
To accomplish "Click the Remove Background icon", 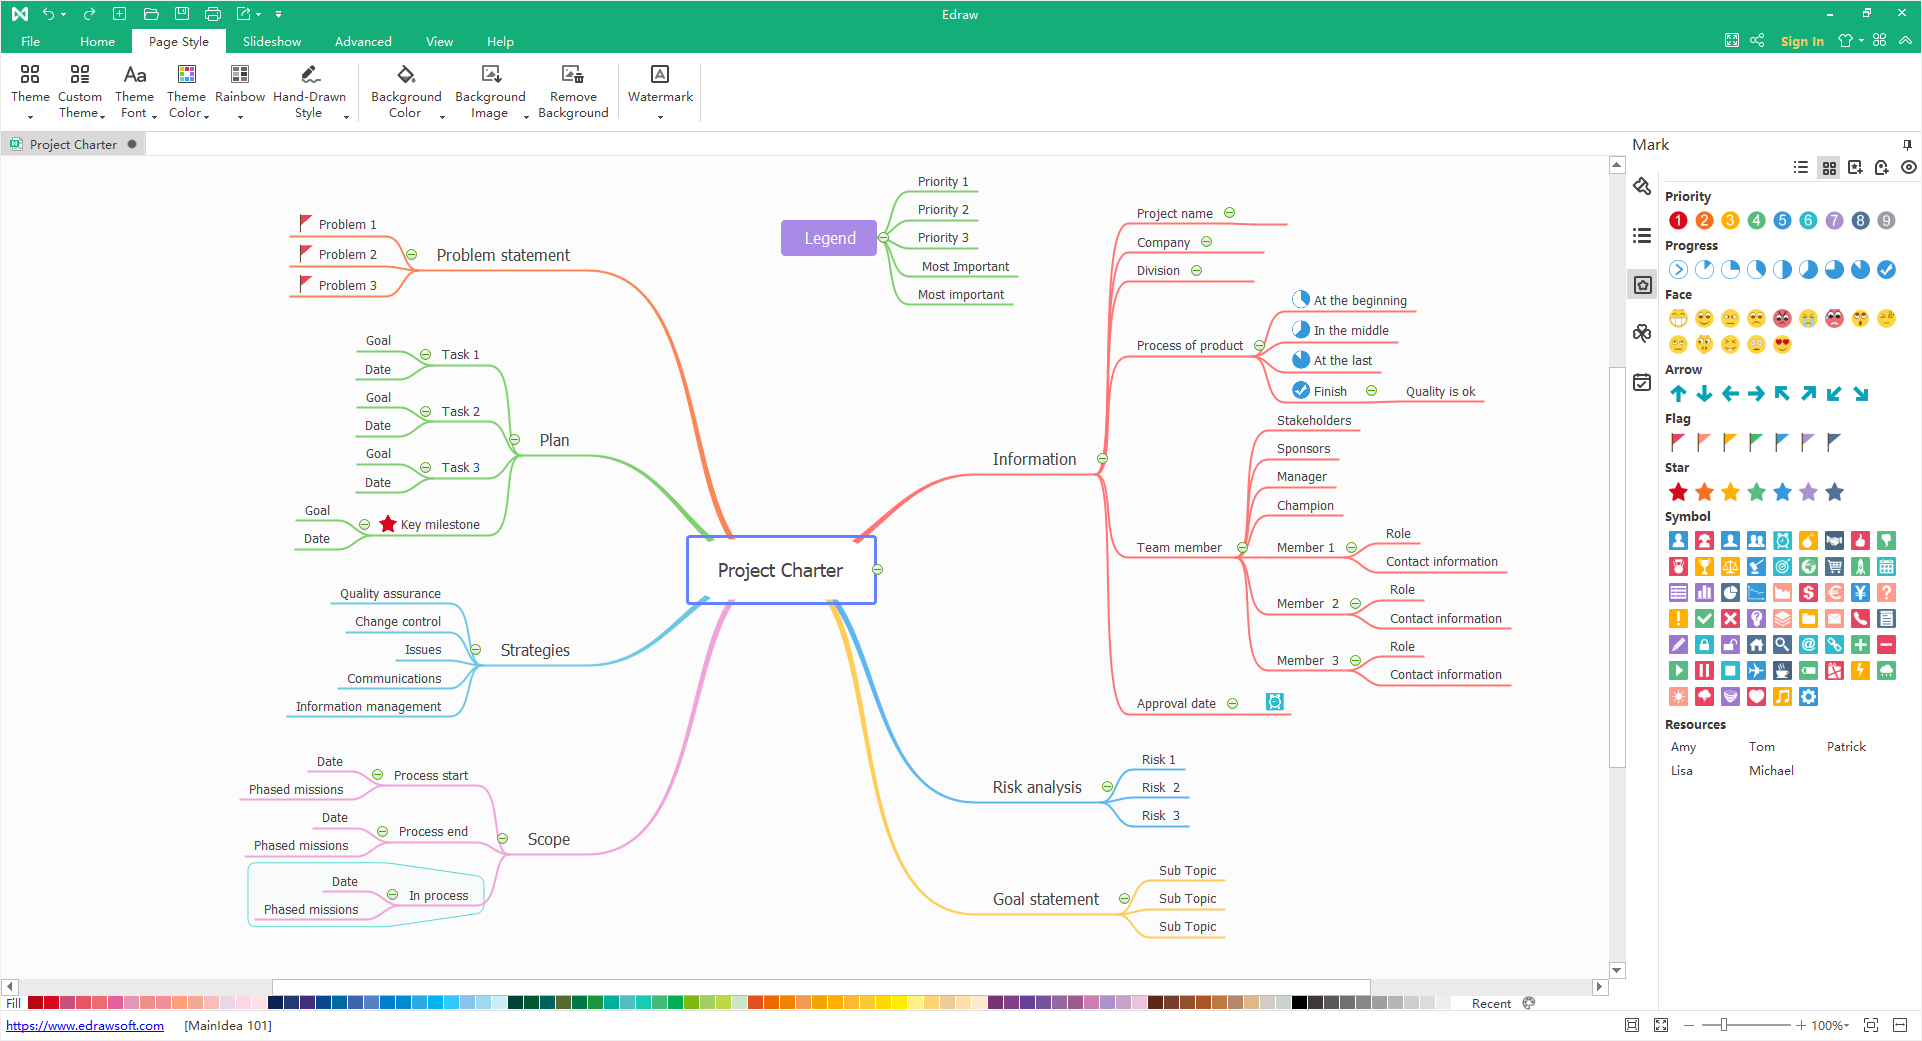I will coord(573,75).
